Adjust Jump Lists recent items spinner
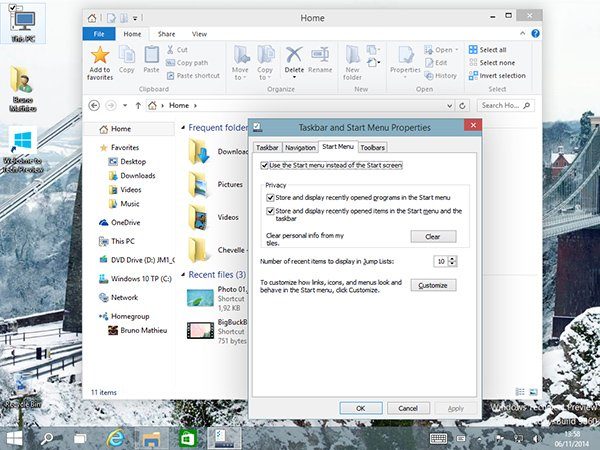The height and width of the screenshot is (450, 600). pos(452,261)
